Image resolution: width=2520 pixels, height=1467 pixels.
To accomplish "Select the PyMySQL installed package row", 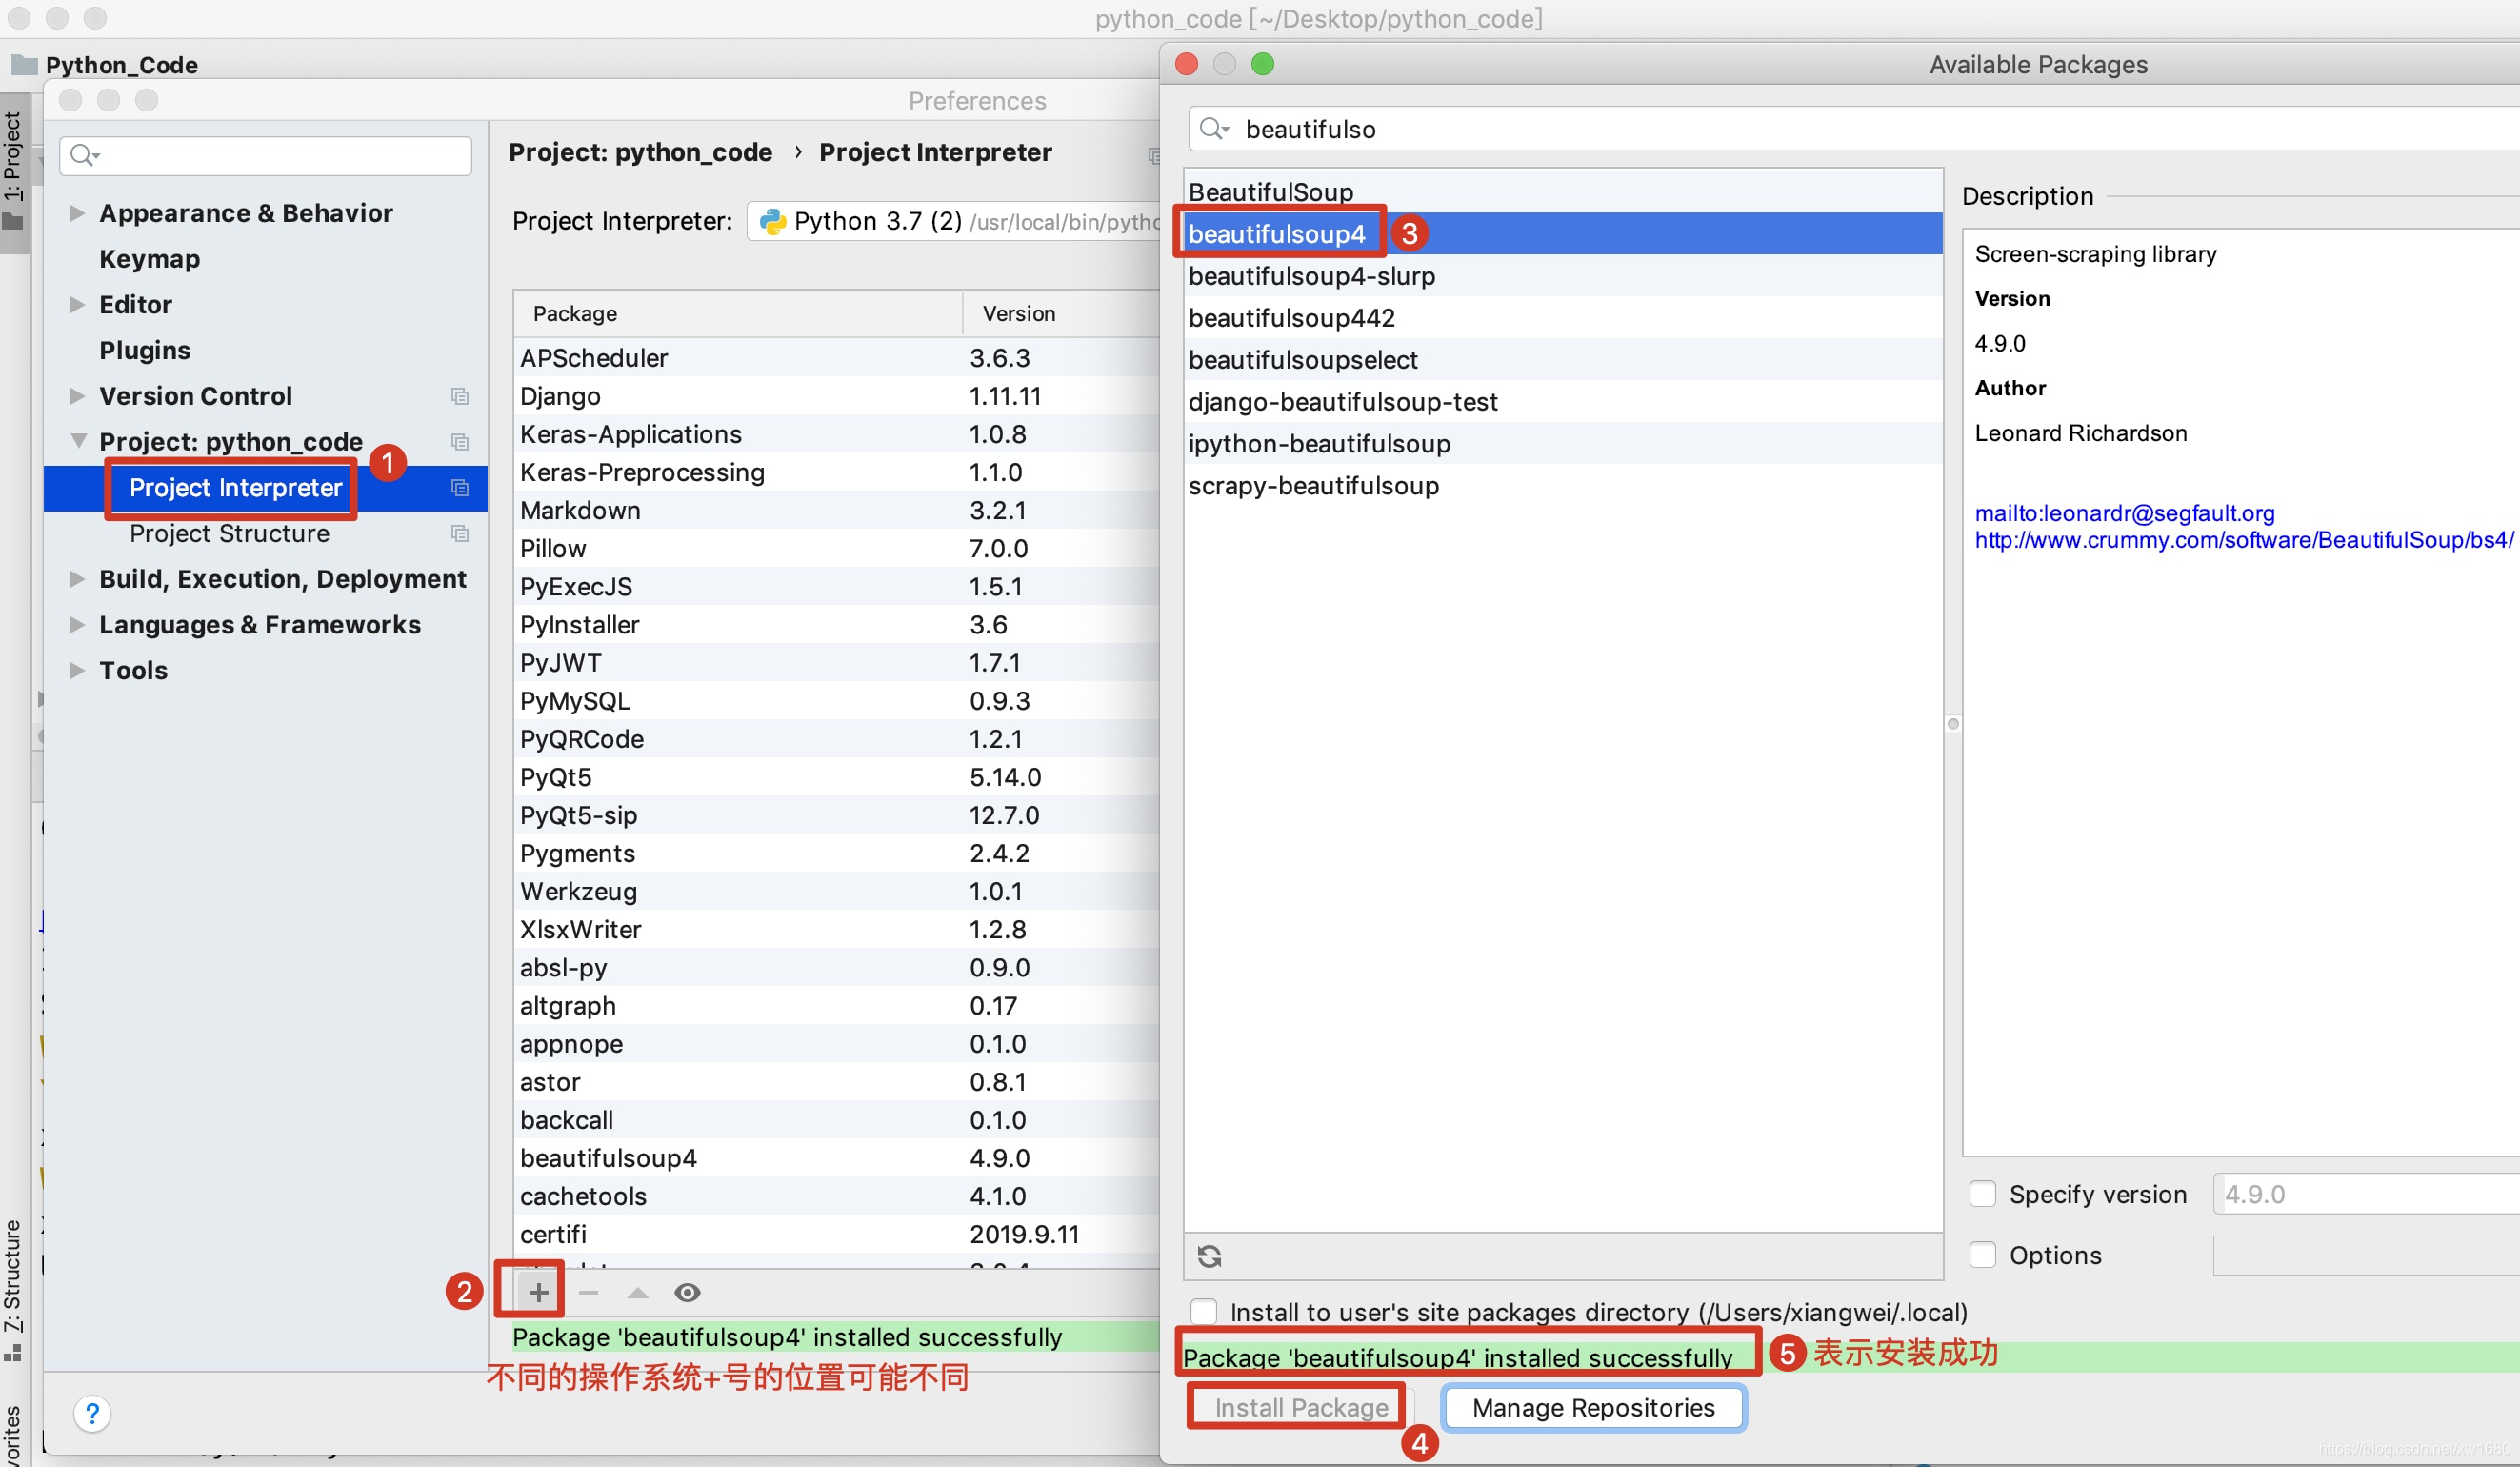I will click(x=837, y=701).
